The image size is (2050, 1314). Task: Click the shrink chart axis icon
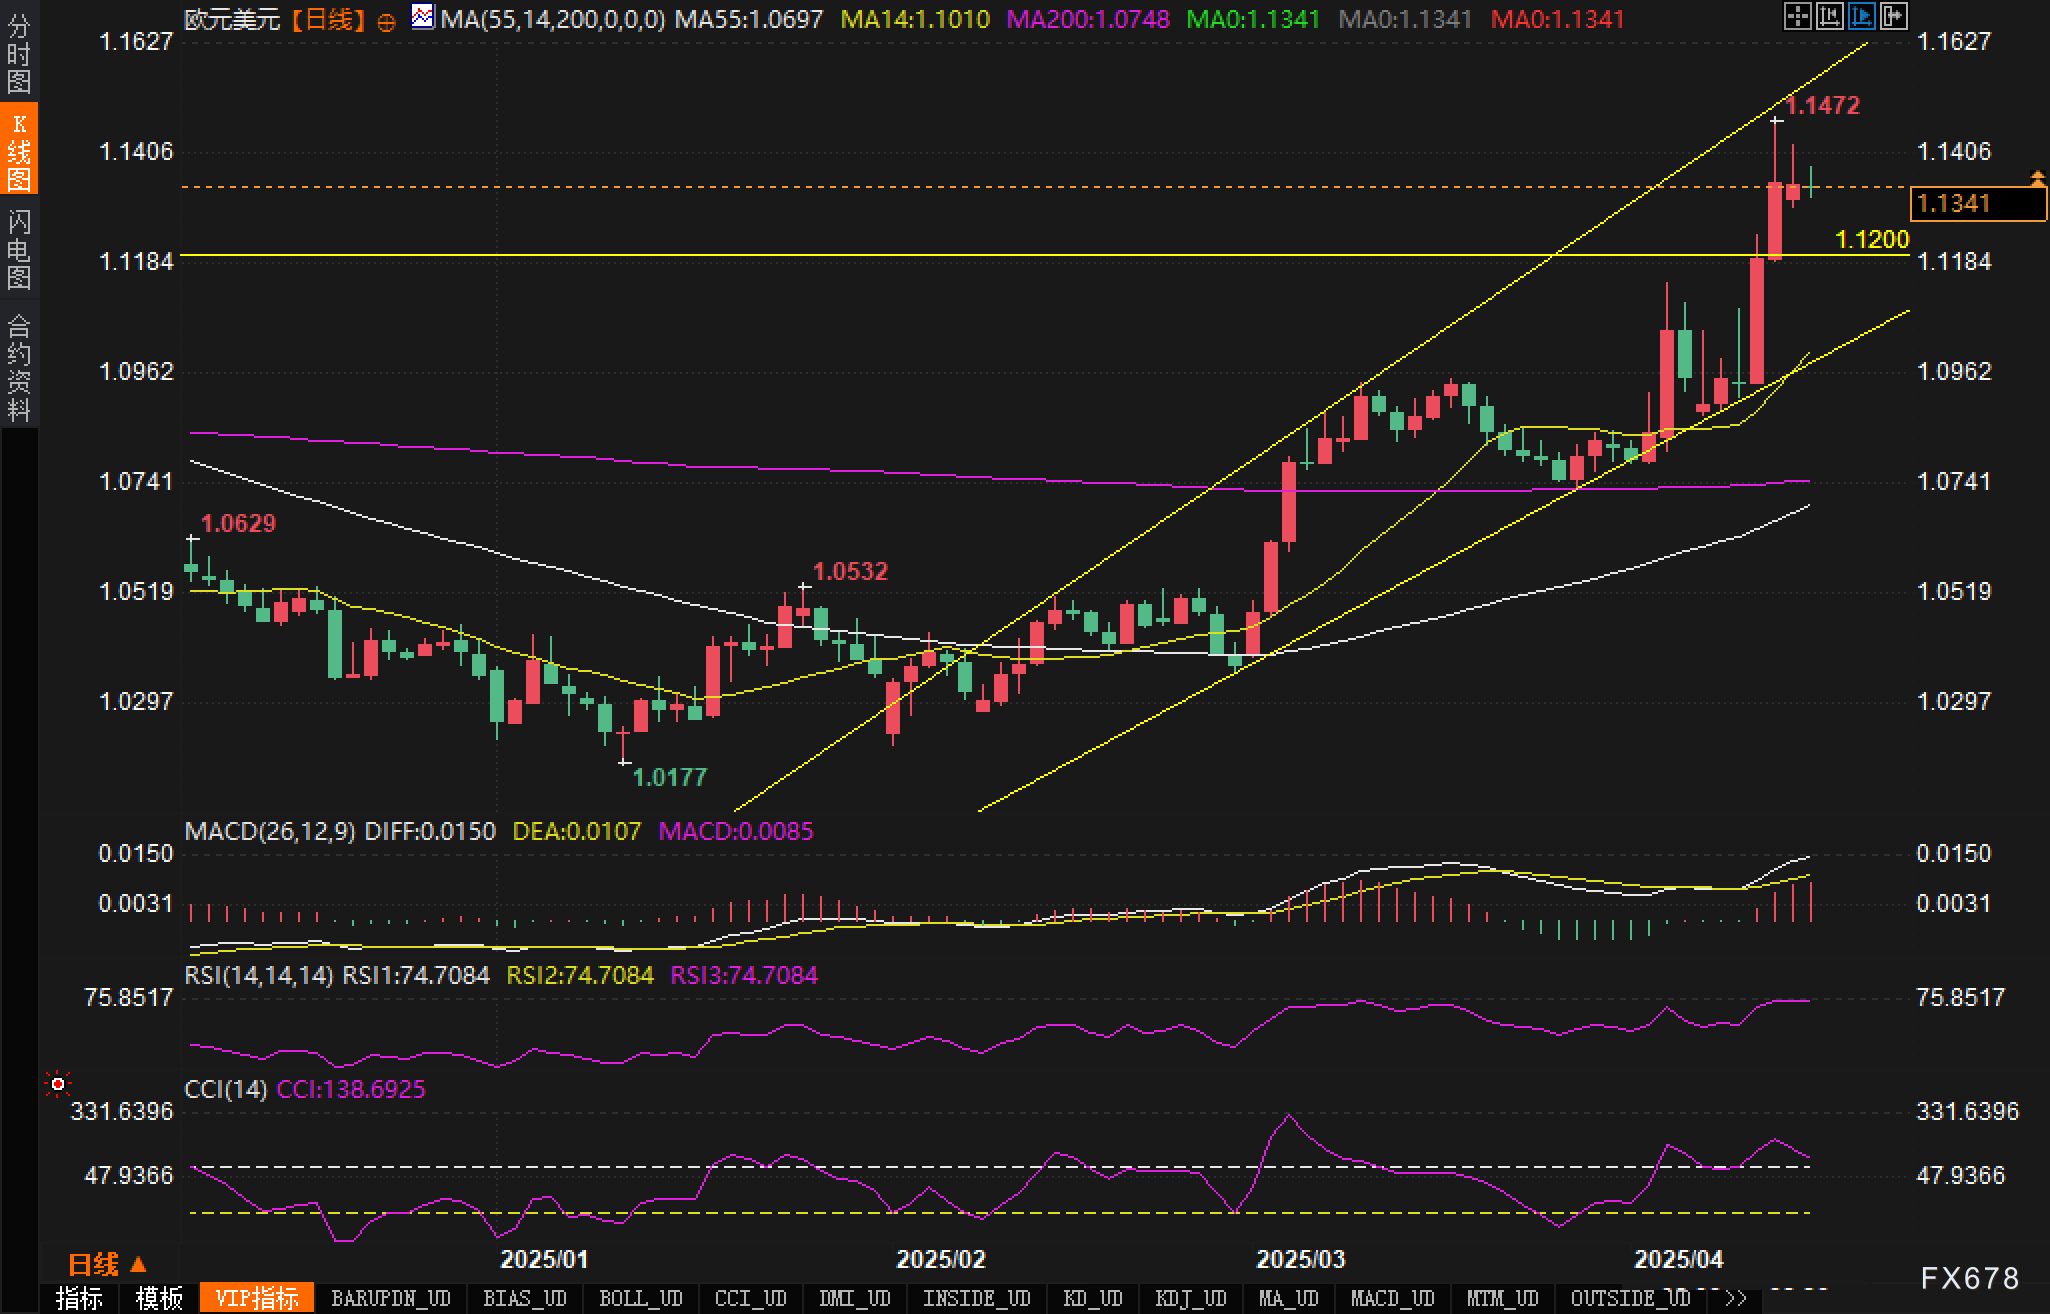click(x=1829, y=15)
